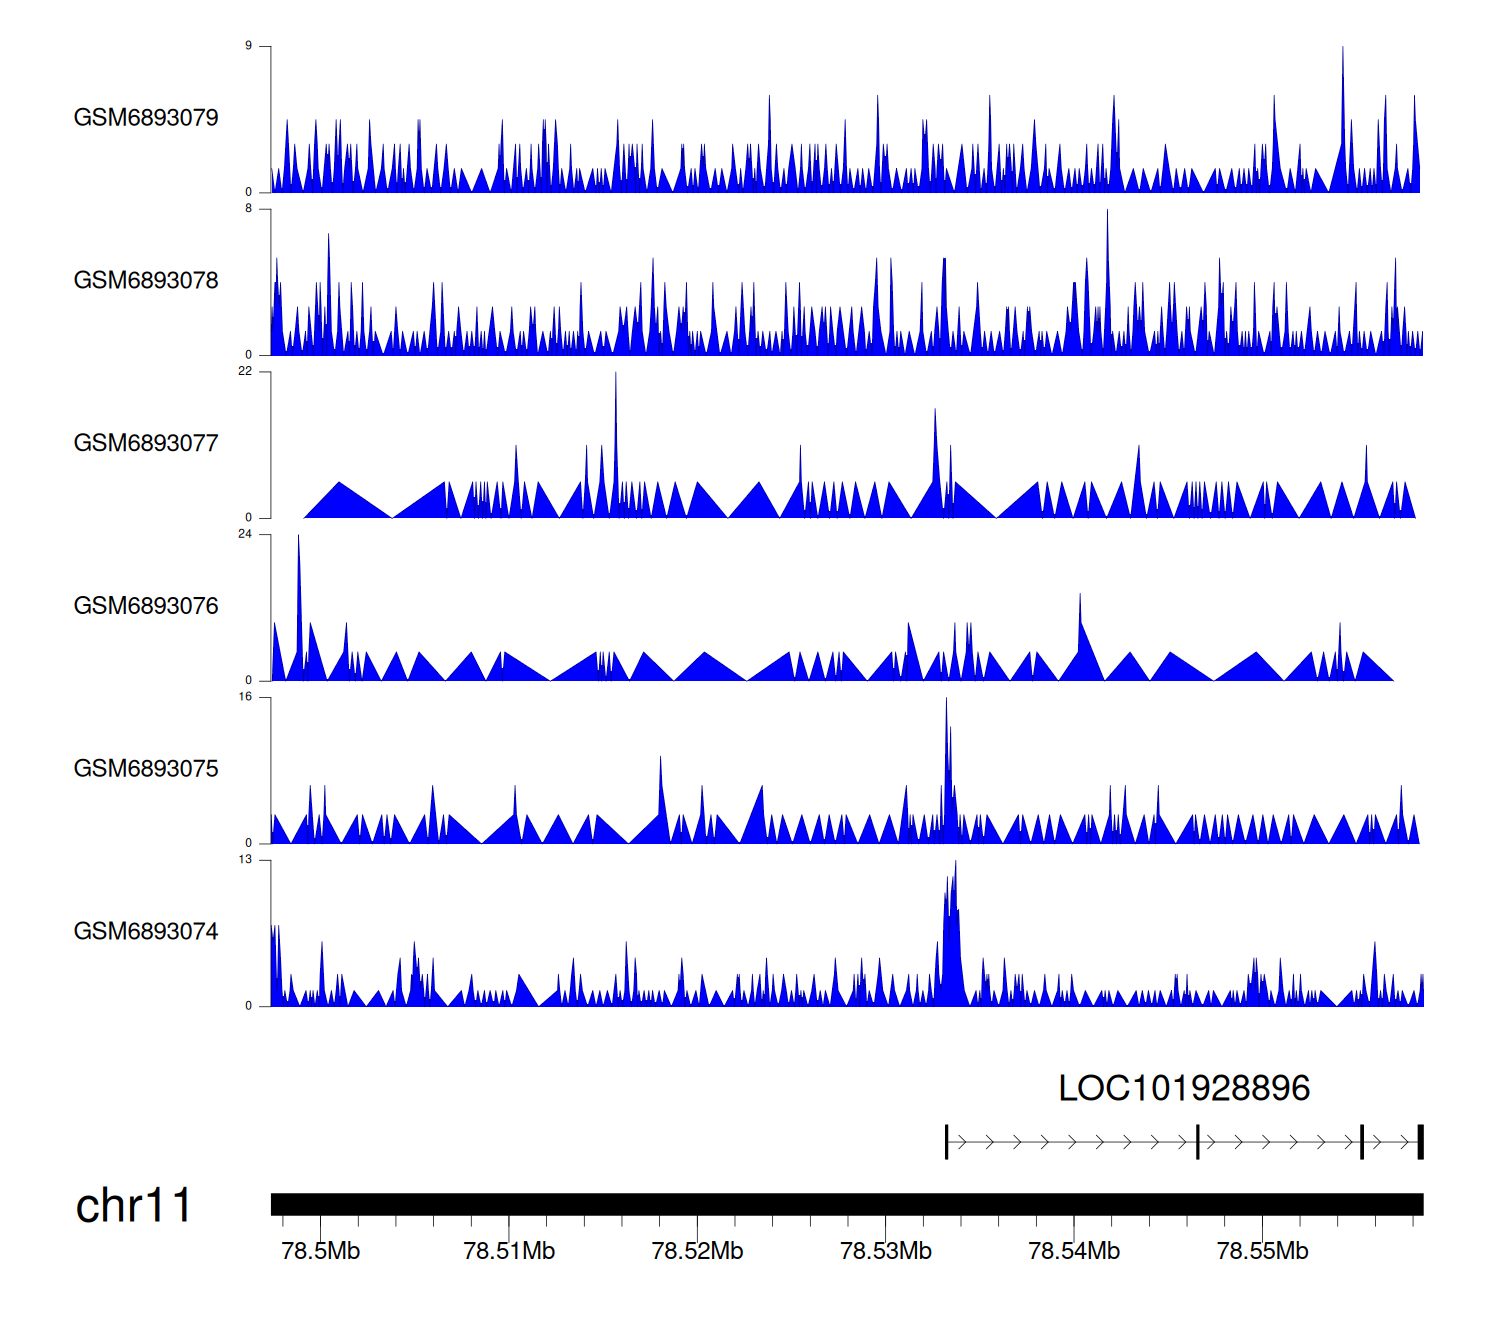Click the chr11 chromosome label
1500x1320 pixels.
coord(133,1206)
